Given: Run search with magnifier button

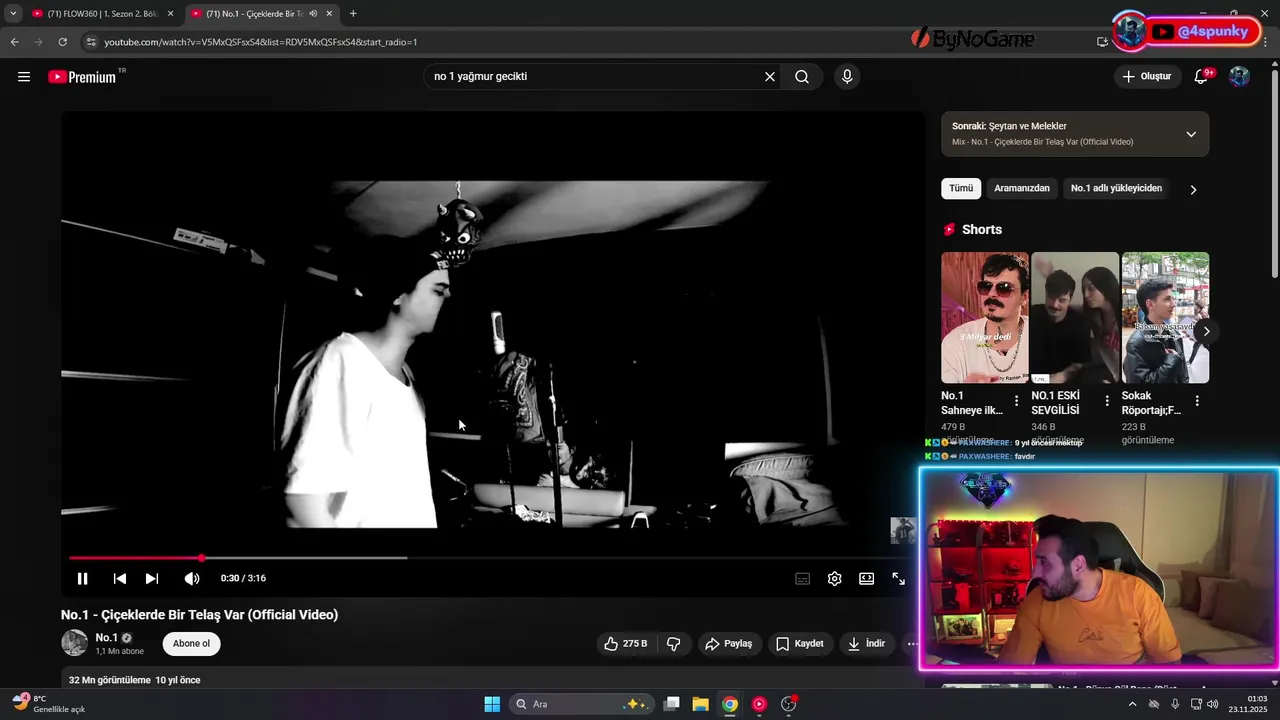Looking at the screenshot, I should pyautogui.click(x=802, y=77).
